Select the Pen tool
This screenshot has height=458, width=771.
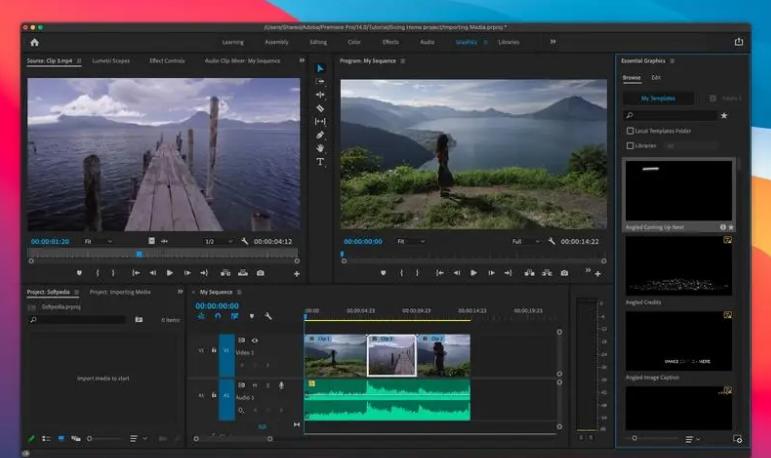320,135
